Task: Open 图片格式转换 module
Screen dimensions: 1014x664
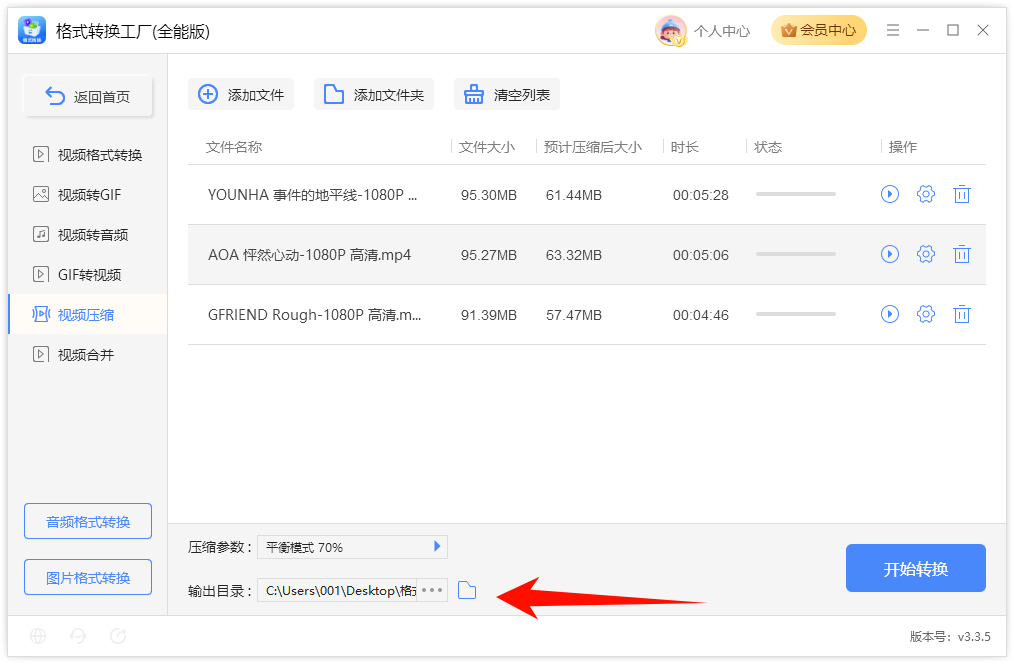Action: pyautogui.click(x=88, y=577)
